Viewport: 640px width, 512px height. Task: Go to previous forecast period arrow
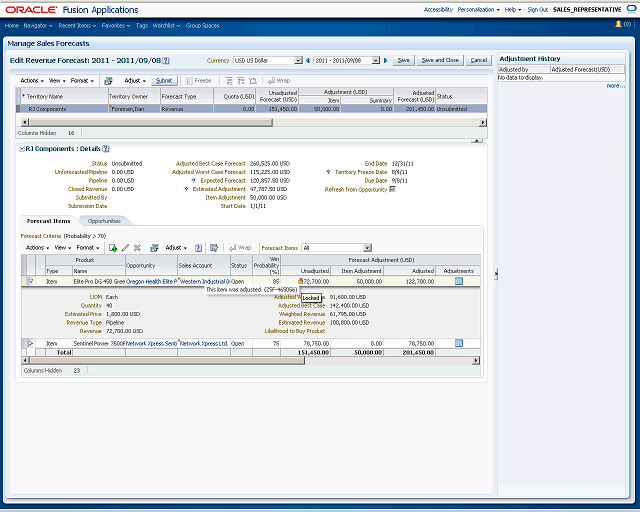(308, 60)
